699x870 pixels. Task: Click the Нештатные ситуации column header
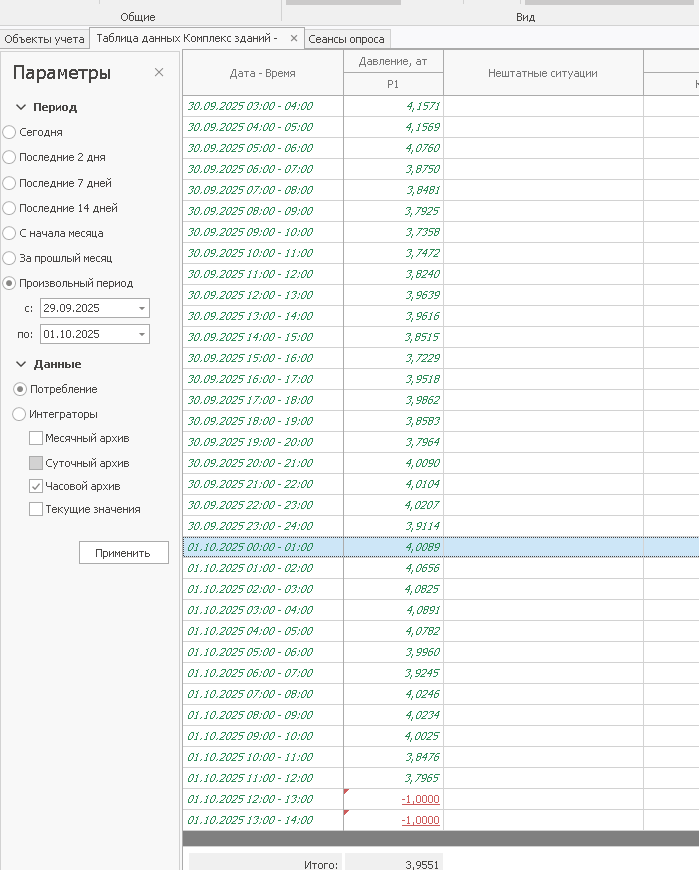(542, 73)
